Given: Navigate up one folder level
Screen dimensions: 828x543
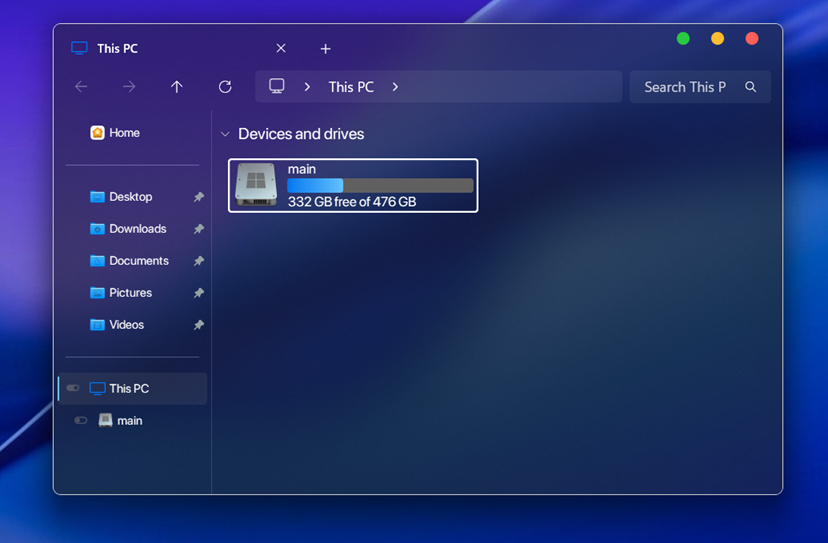Looking at the screenshot, I should coord(177,87).
